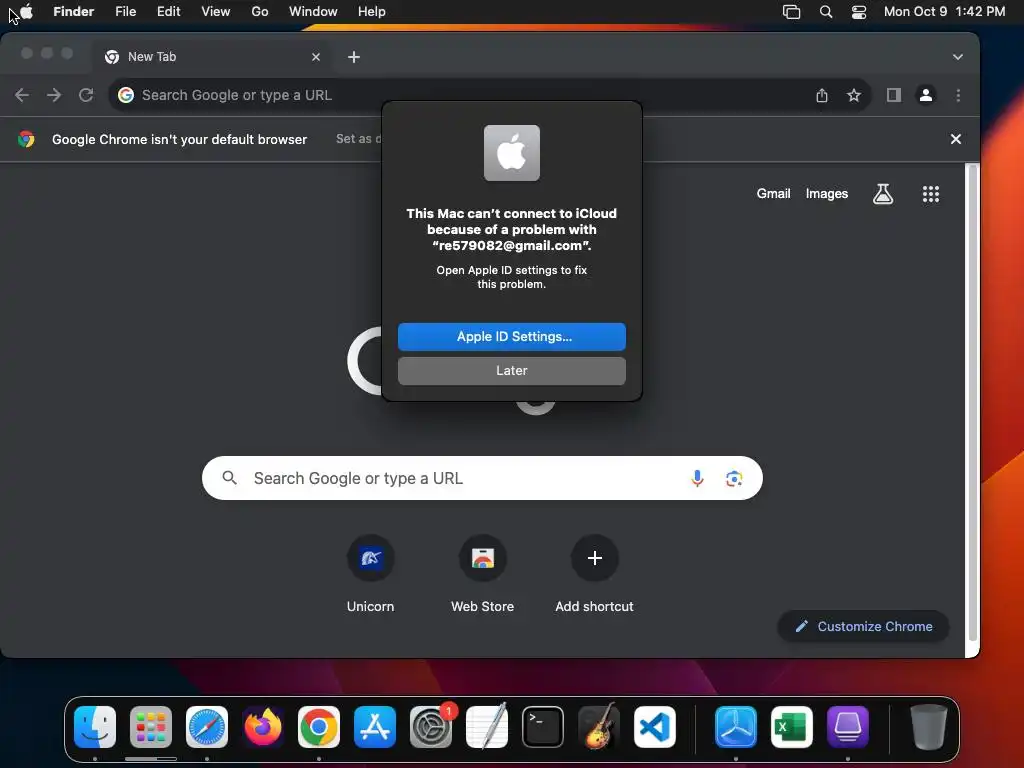Image resolution: width=1024 pixels, height=768 pixels.
Task: Click the Chrome page vertical scrollbar
Action: pos(972,403)
